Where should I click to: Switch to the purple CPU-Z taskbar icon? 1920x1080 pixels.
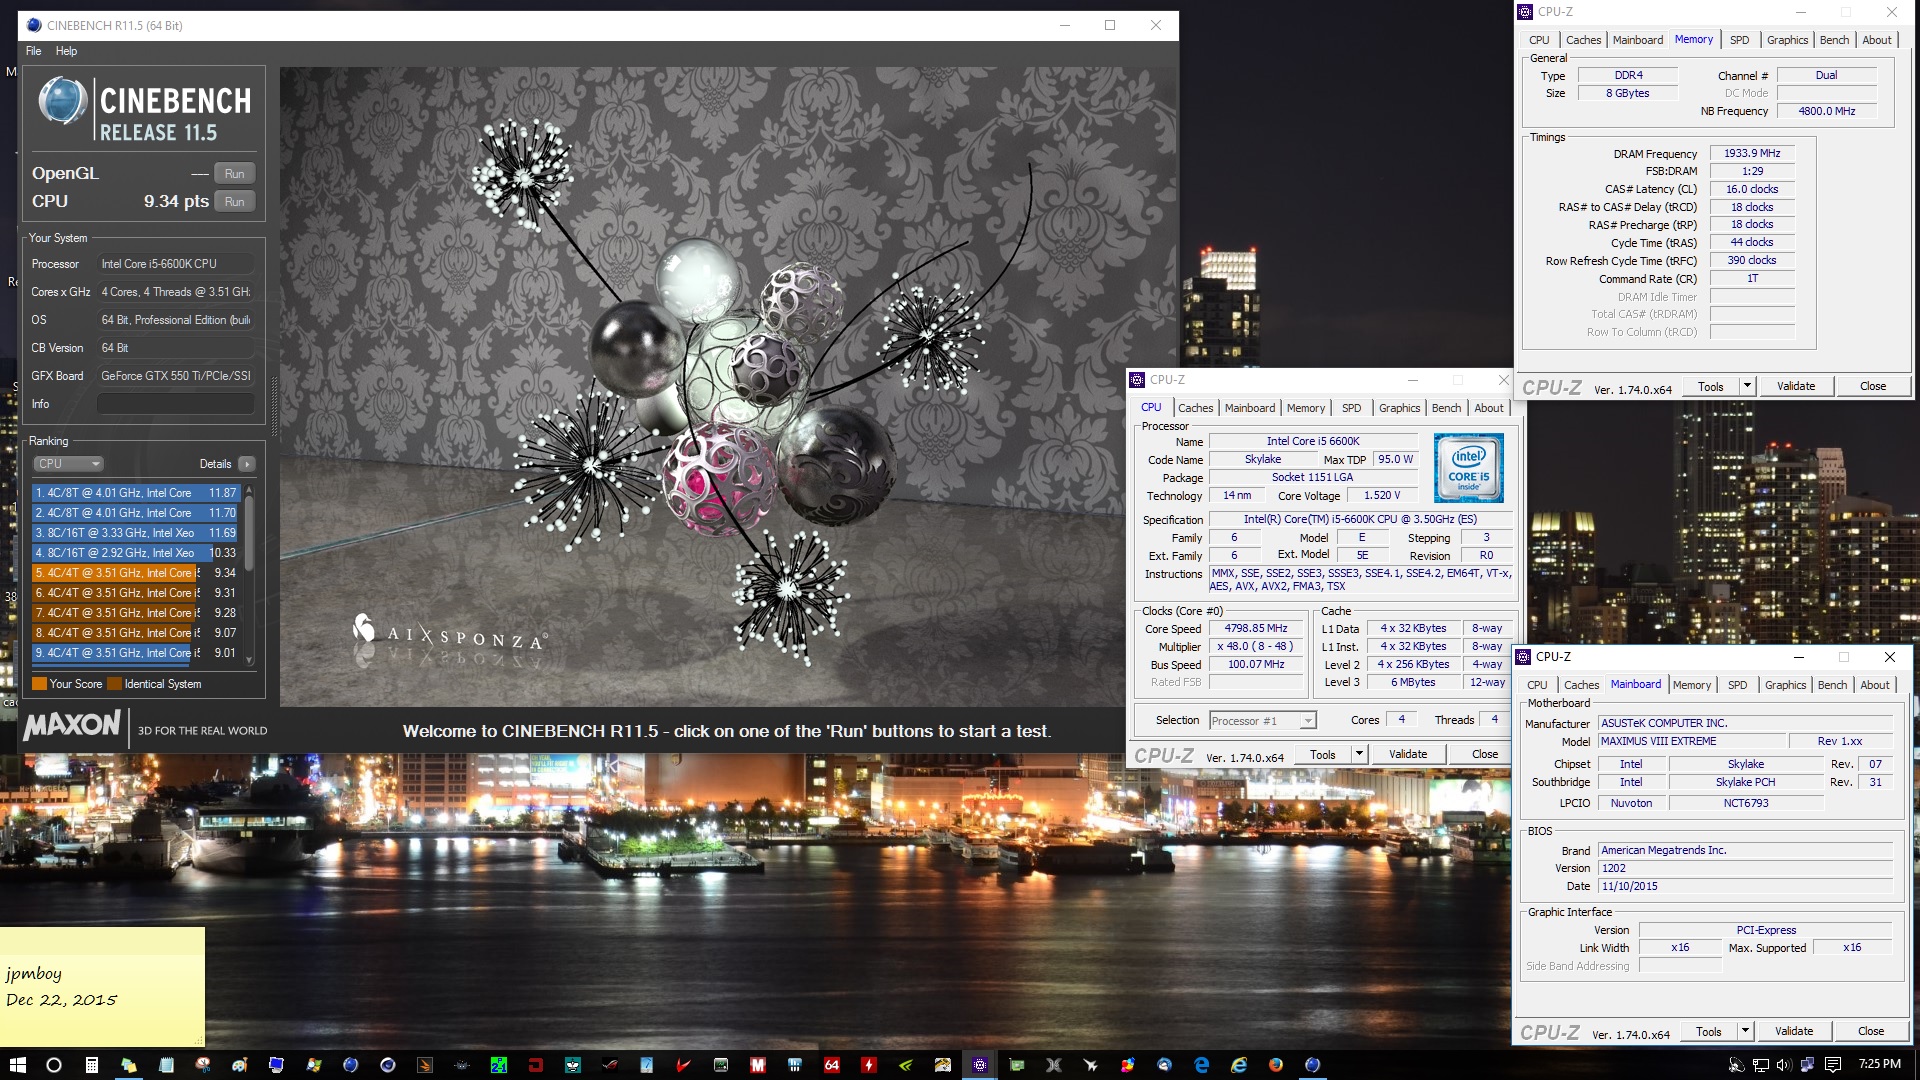[x=980, y=1065]
